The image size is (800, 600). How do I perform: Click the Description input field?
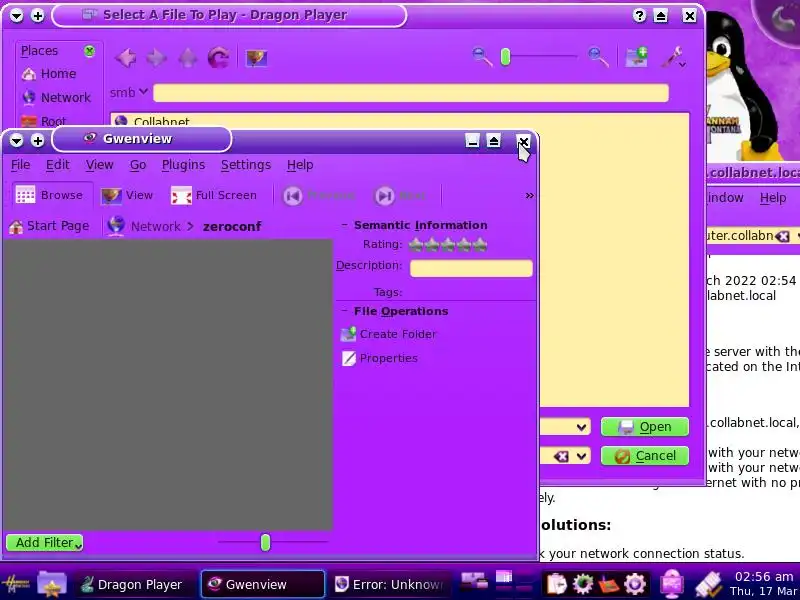(x=471, y=268)
